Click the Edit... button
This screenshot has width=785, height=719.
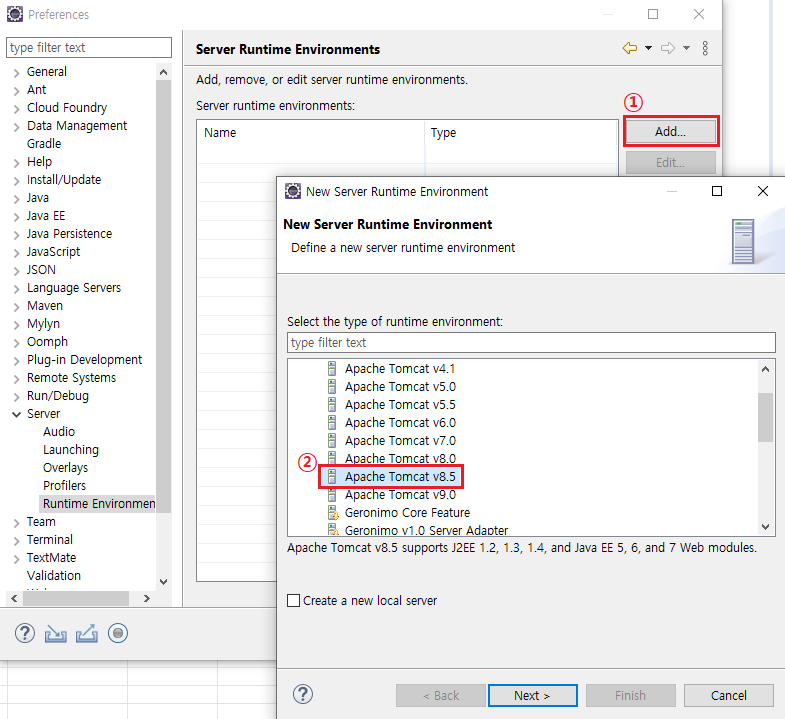671,163
